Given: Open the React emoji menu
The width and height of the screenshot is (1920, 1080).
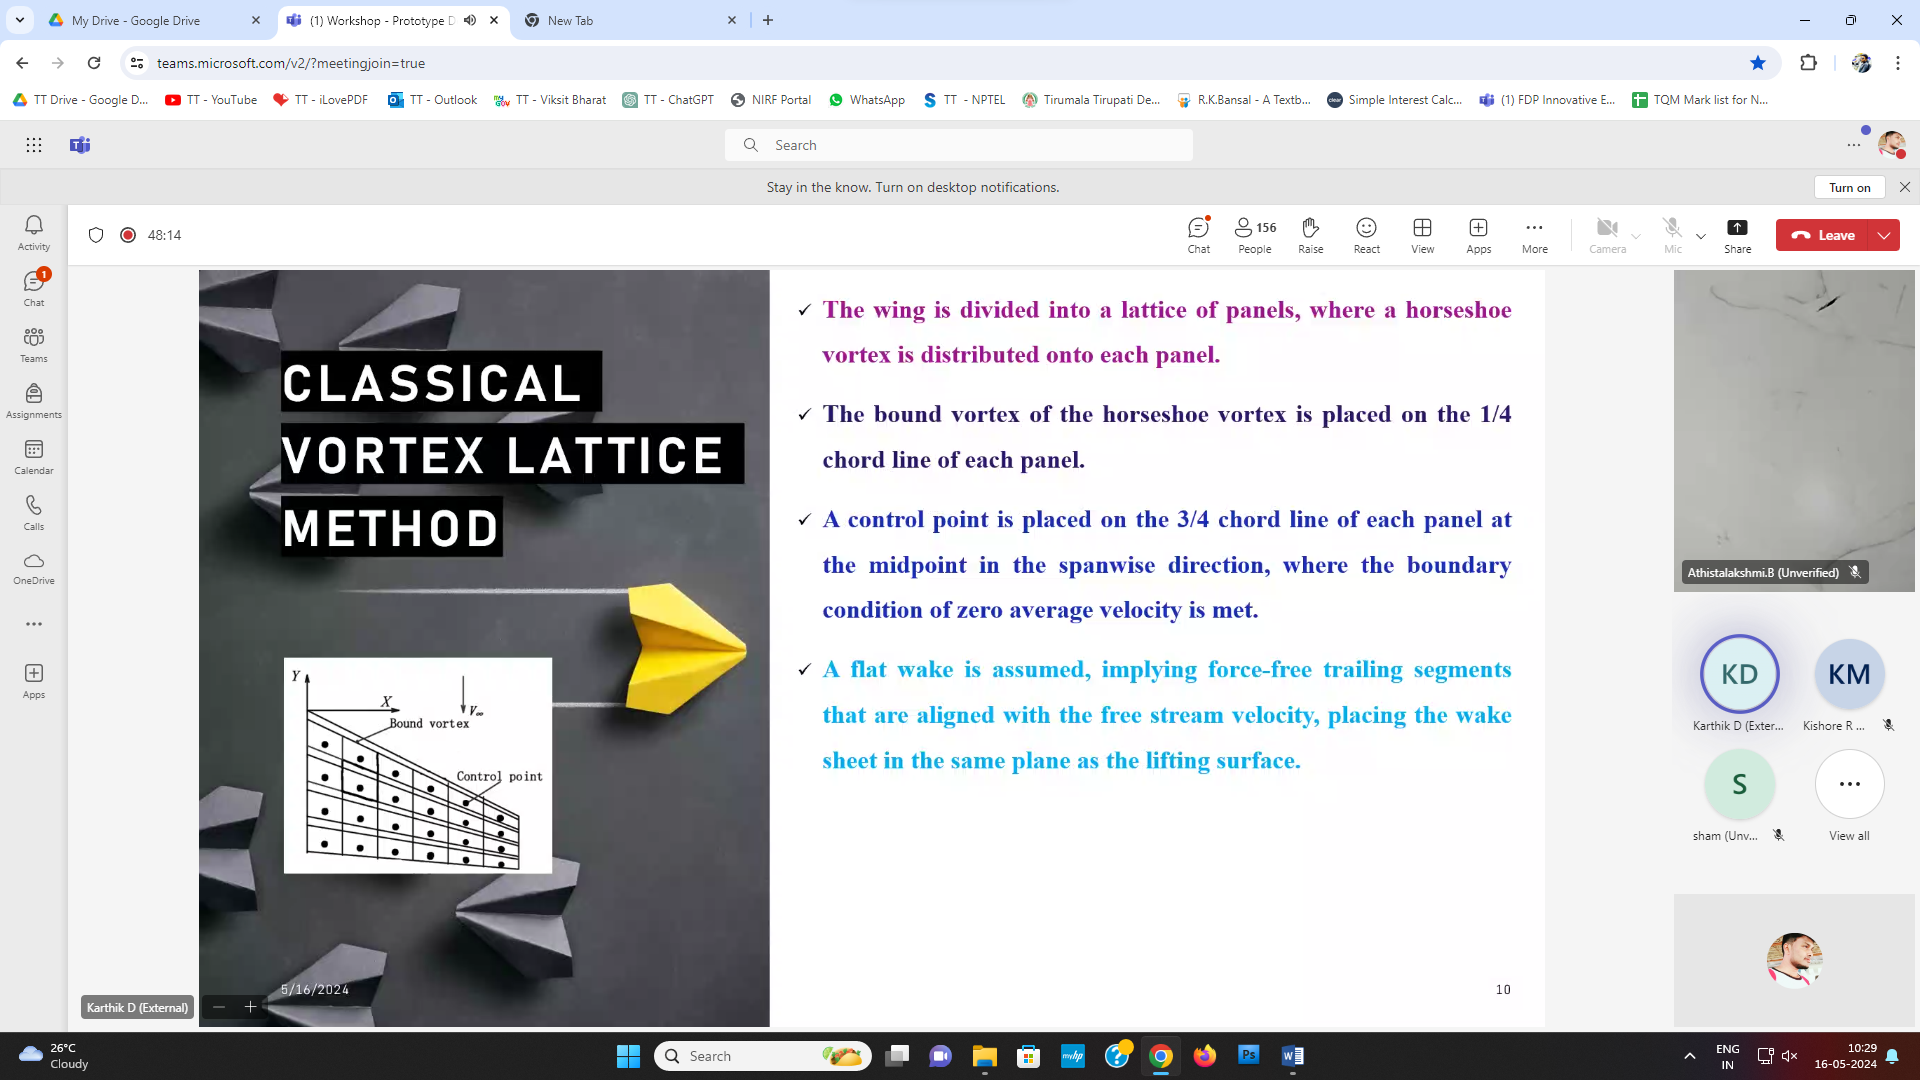Looking at the screenshot, I should [x=1366, y=235].
